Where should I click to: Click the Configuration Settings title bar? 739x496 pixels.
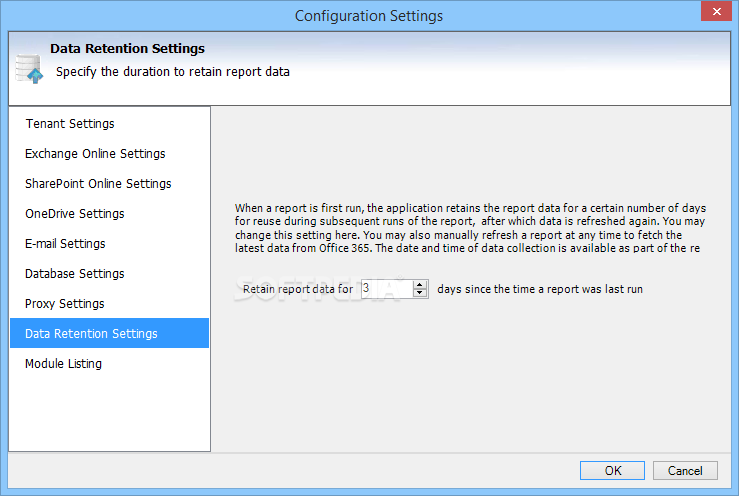pyautogui.click(x=369, y=16)
